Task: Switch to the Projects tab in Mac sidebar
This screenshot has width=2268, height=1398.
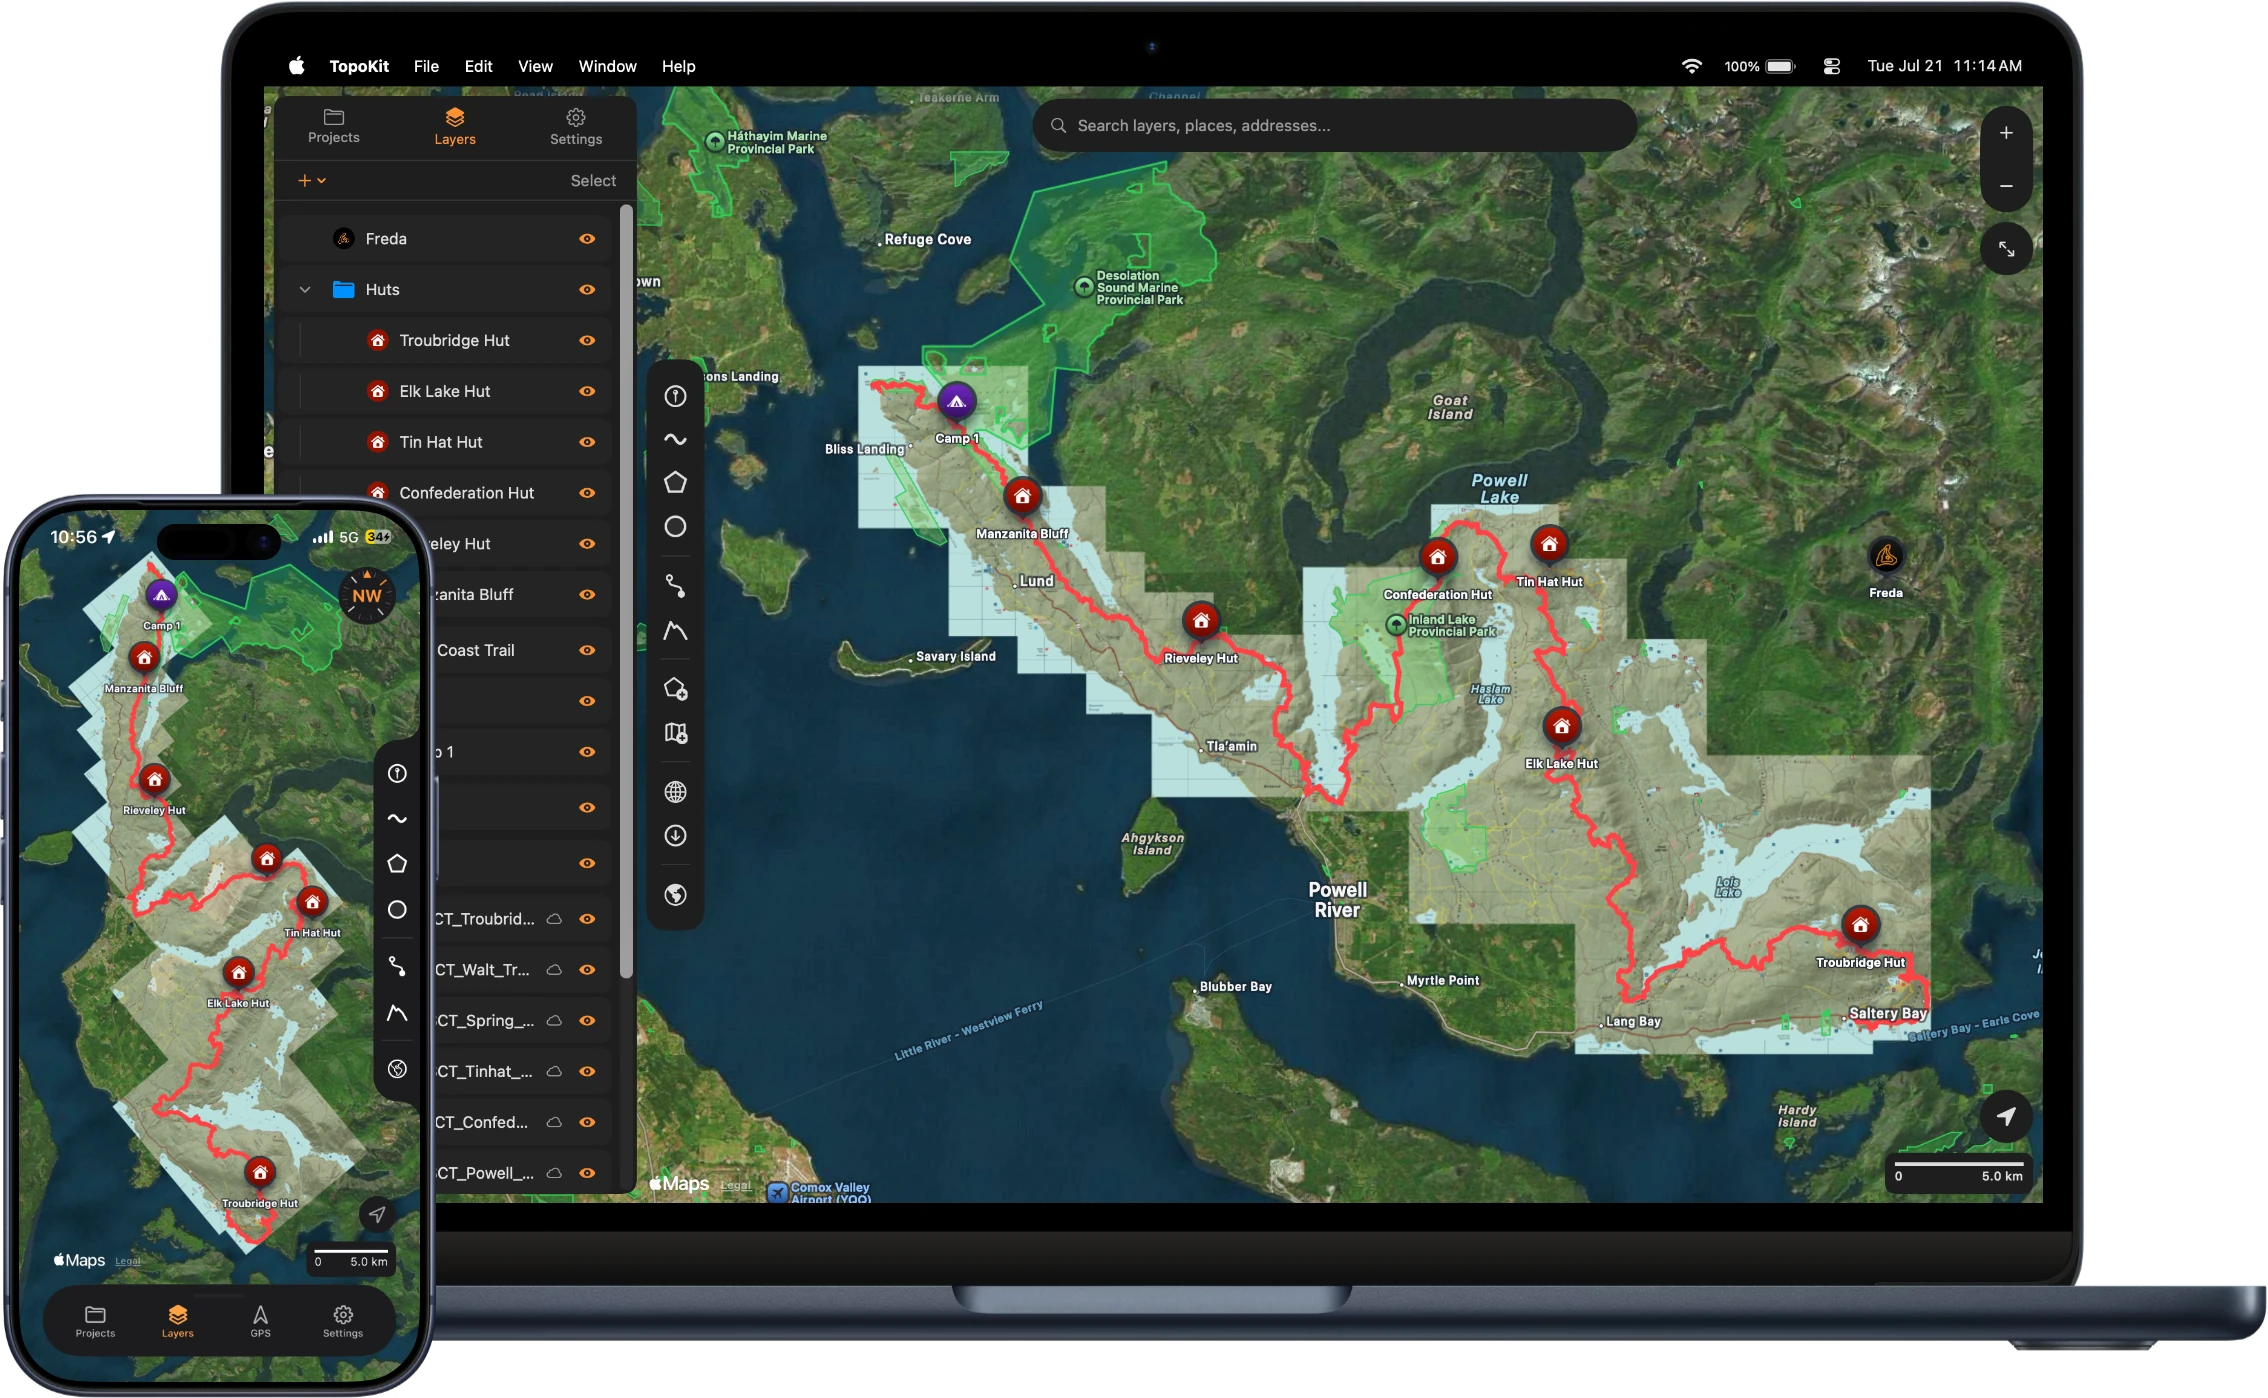Action: click(x=333, y=126)
